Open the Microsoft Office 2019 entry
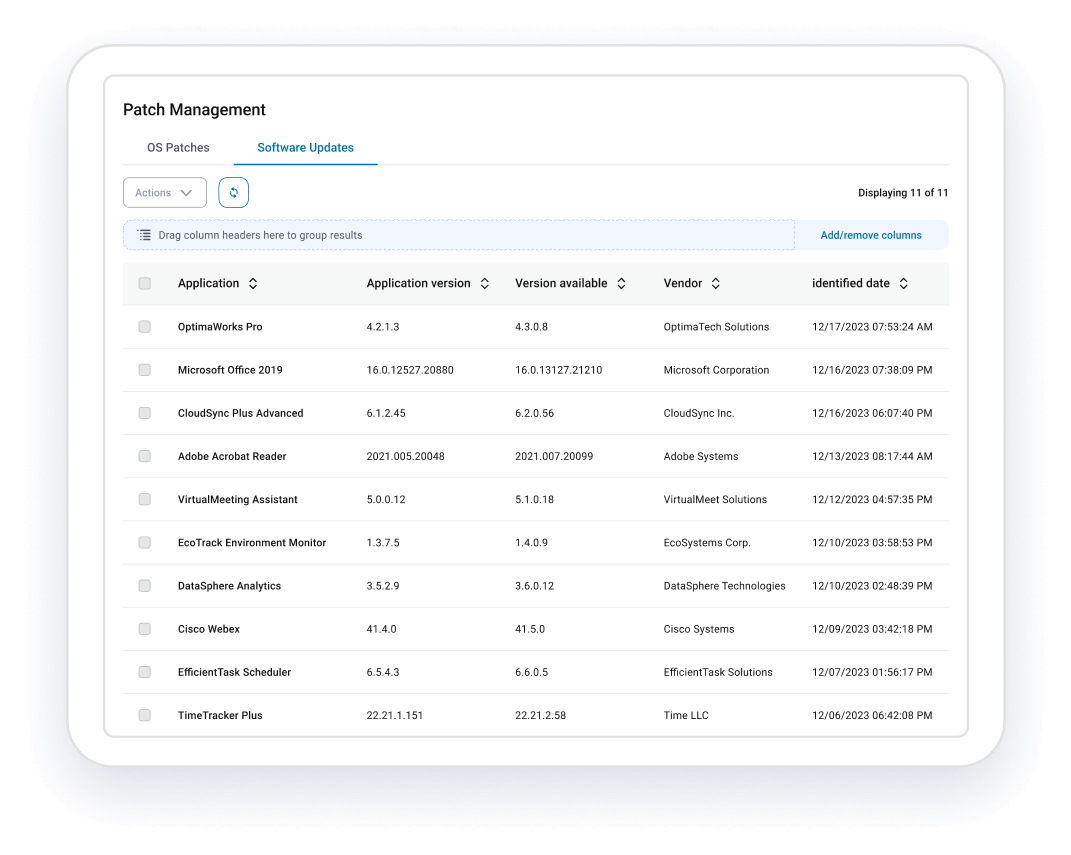 pyautogui.click(x=230, y=370)
